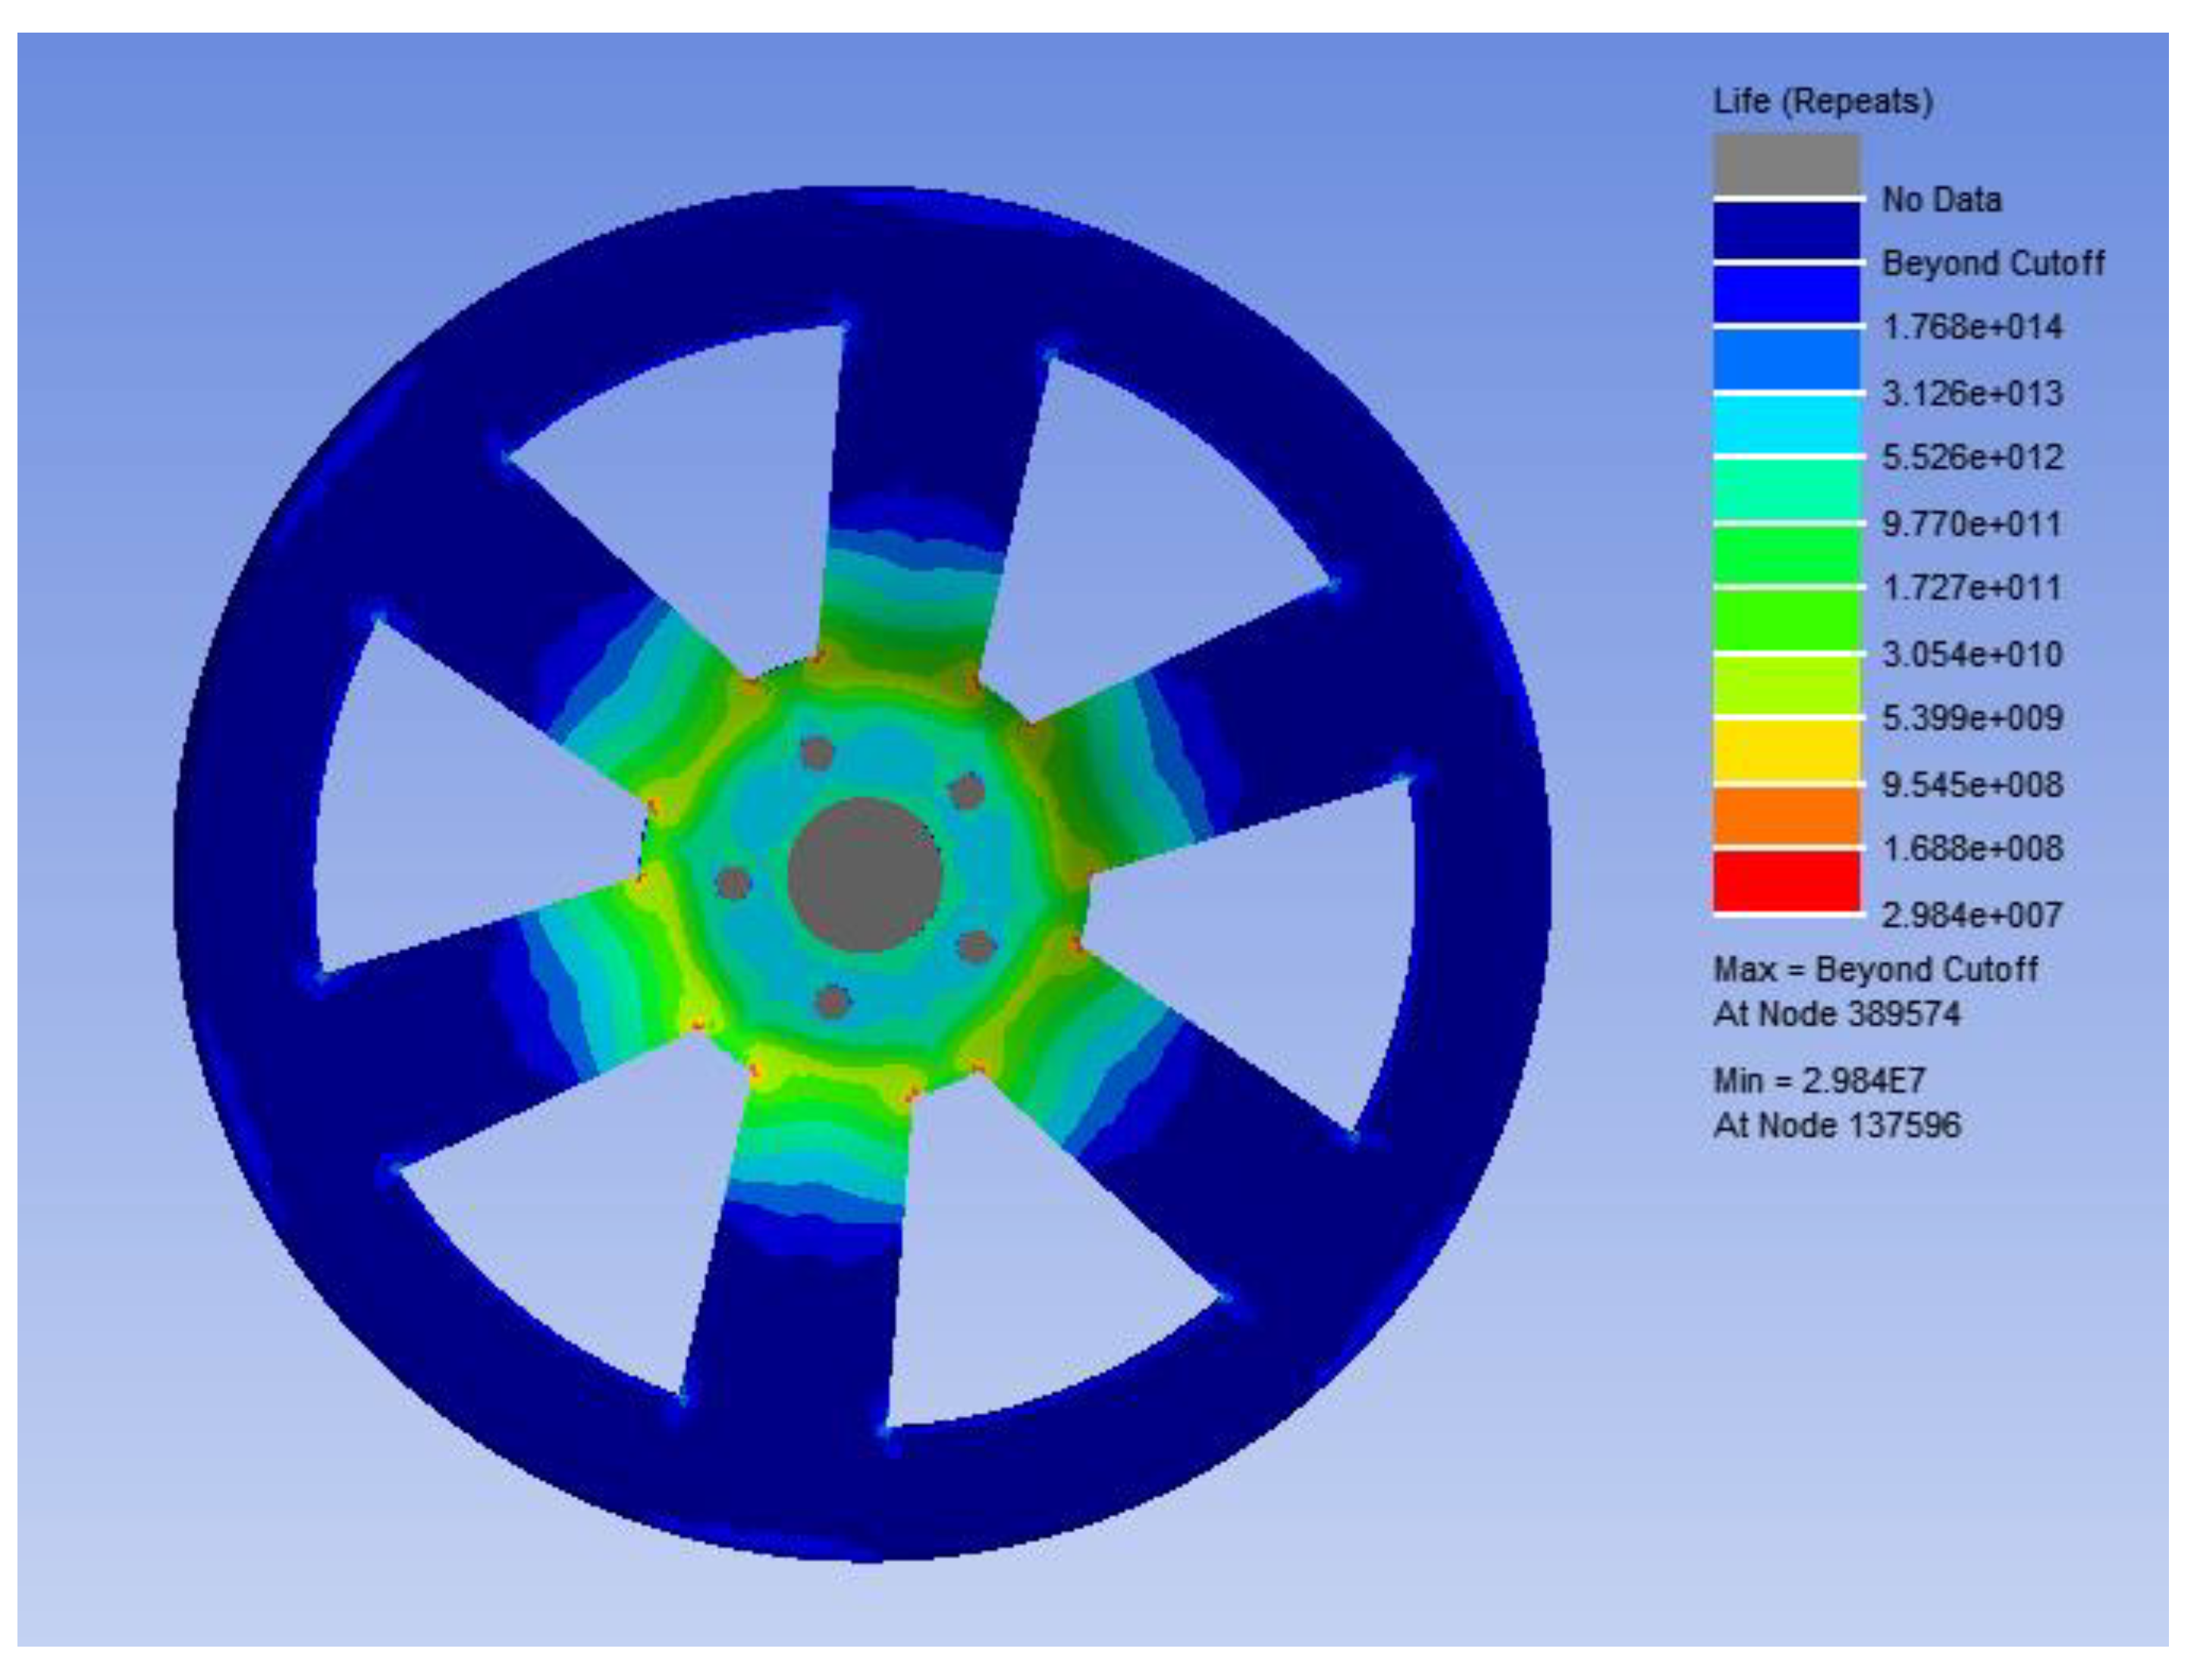This screenshot has height=1680, width=2197.
Task: Click the yellow legend color band
Action: tap(1786, 750)
